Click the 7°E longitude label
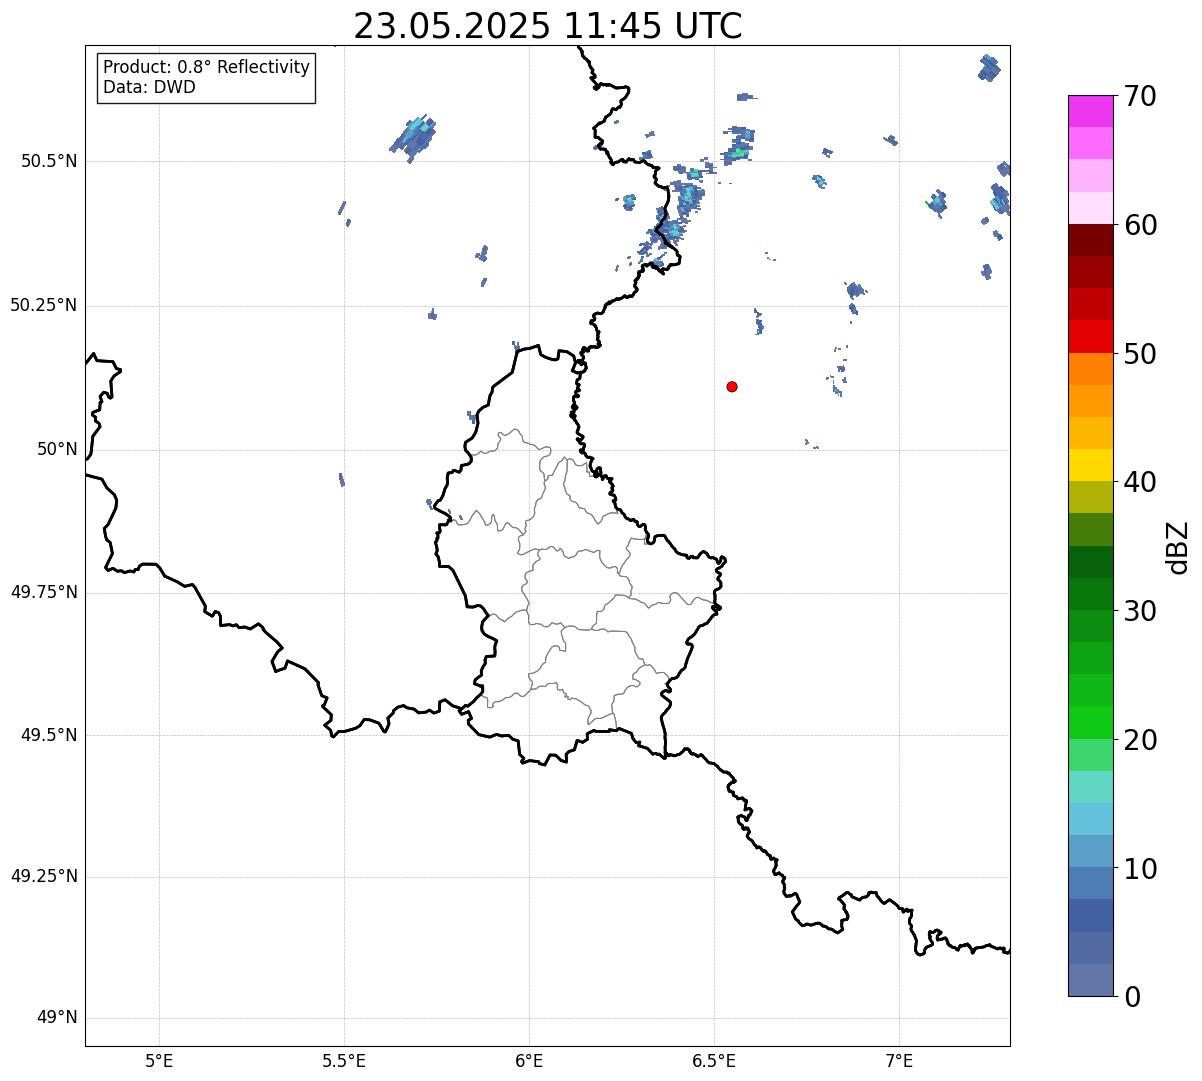The image size is (1202, 1081). coord(899,1060)
